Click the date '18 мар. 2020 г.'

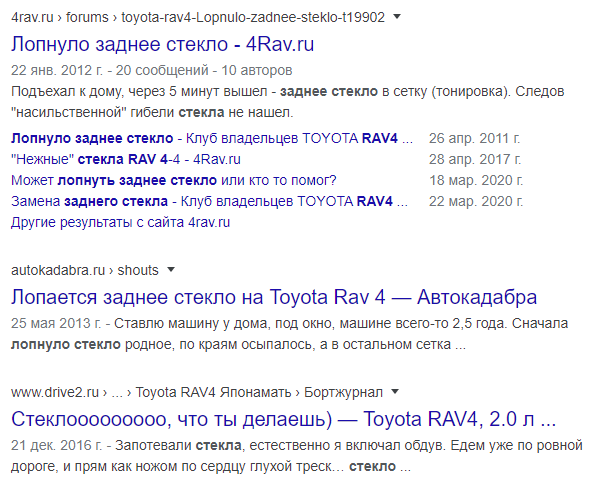coord(476,180)
